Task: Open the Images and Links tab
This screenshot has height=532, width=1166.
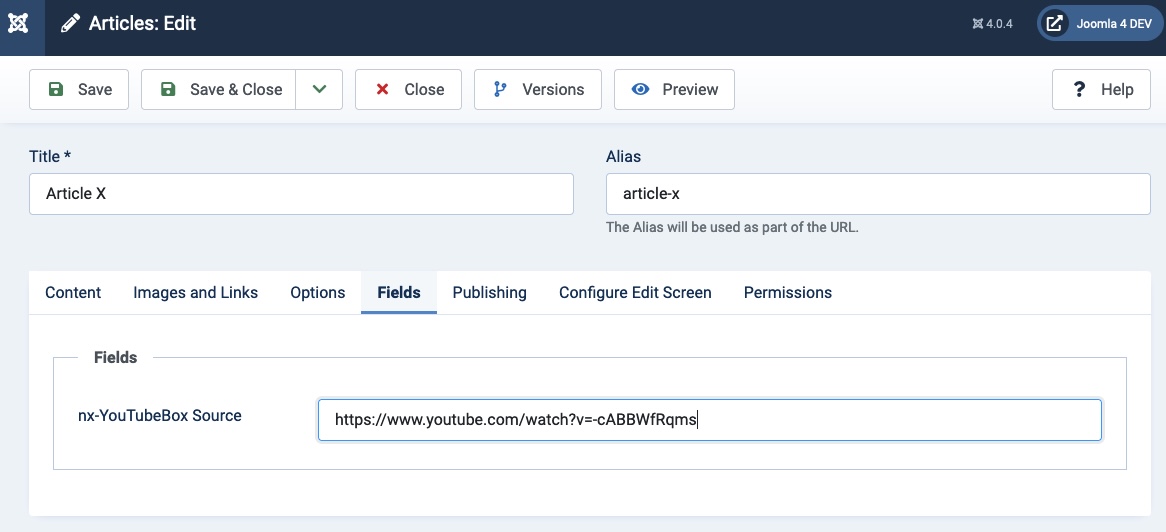Action: coord(196,292)
